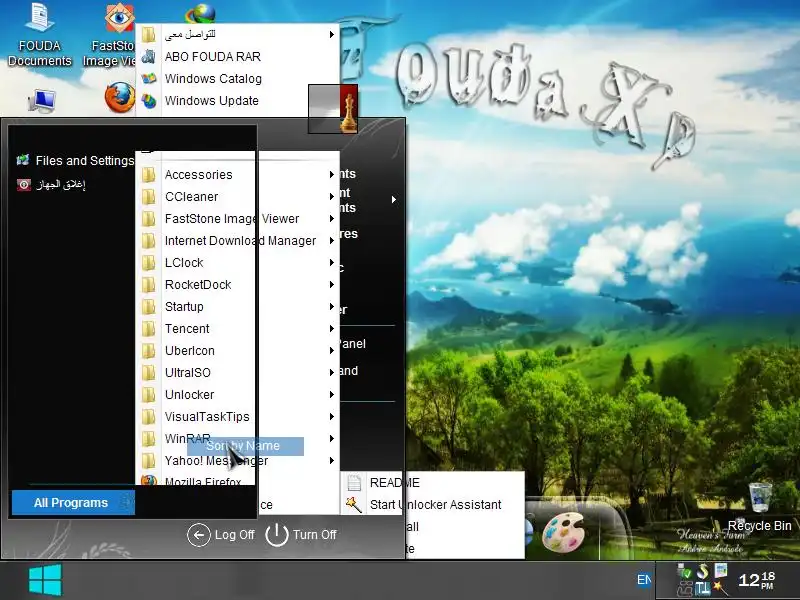Click the All Programs button
Image resolution: width=800 pixels, height=600 pixels.
point(73,503)
